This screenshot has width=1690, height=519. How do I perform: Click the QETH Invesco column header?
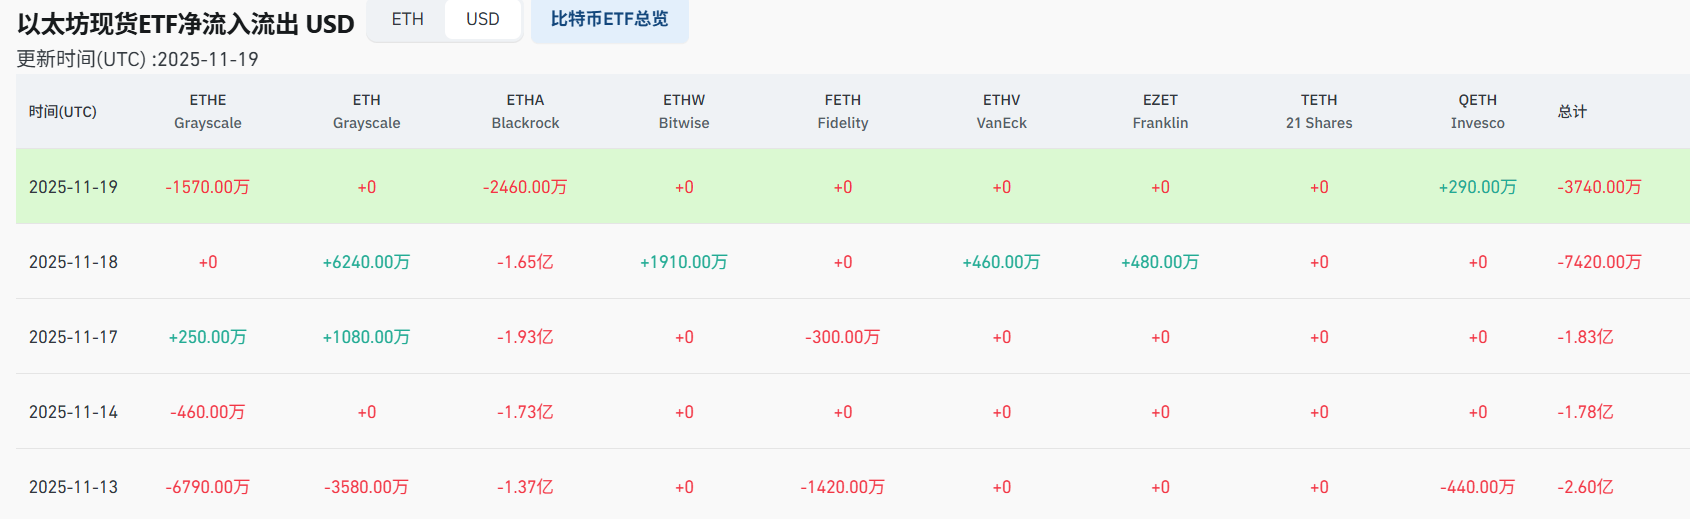click(1477, 111)
